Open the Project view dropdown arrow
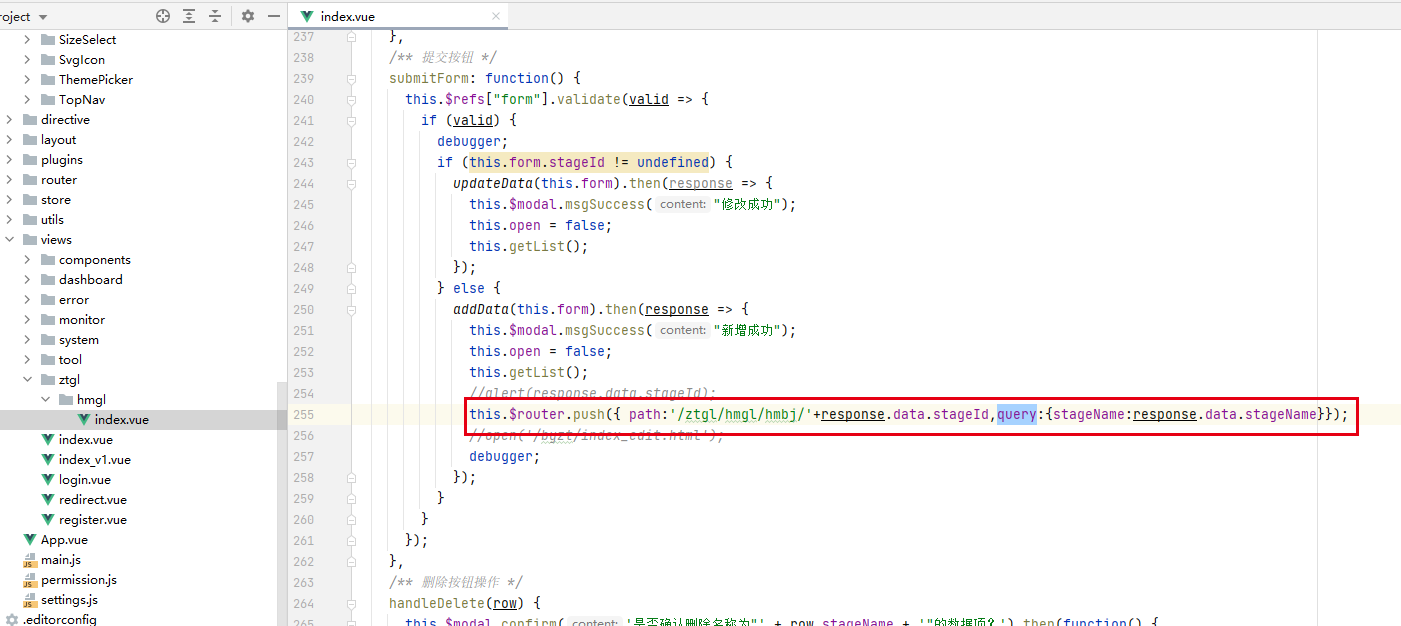The height and width of the screenshot is (626, 1401). [x=42, y=17]
